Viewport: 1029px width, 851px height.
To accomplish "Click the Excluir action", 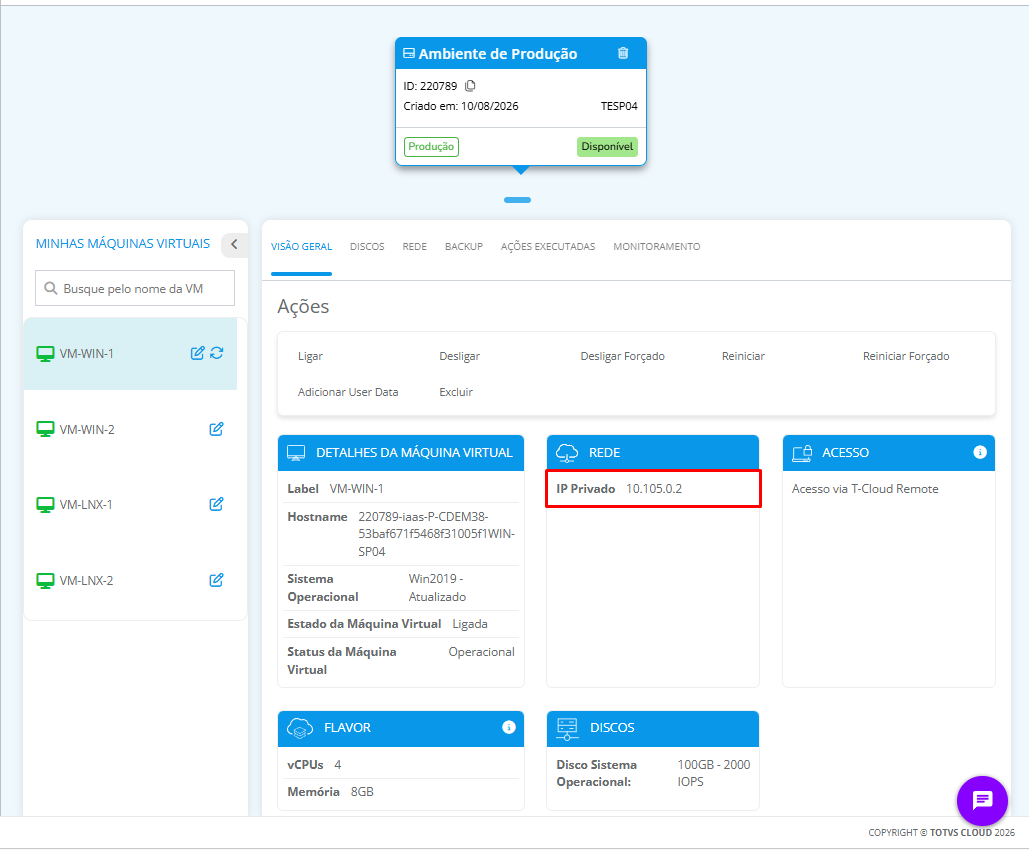I will (456, 392).
